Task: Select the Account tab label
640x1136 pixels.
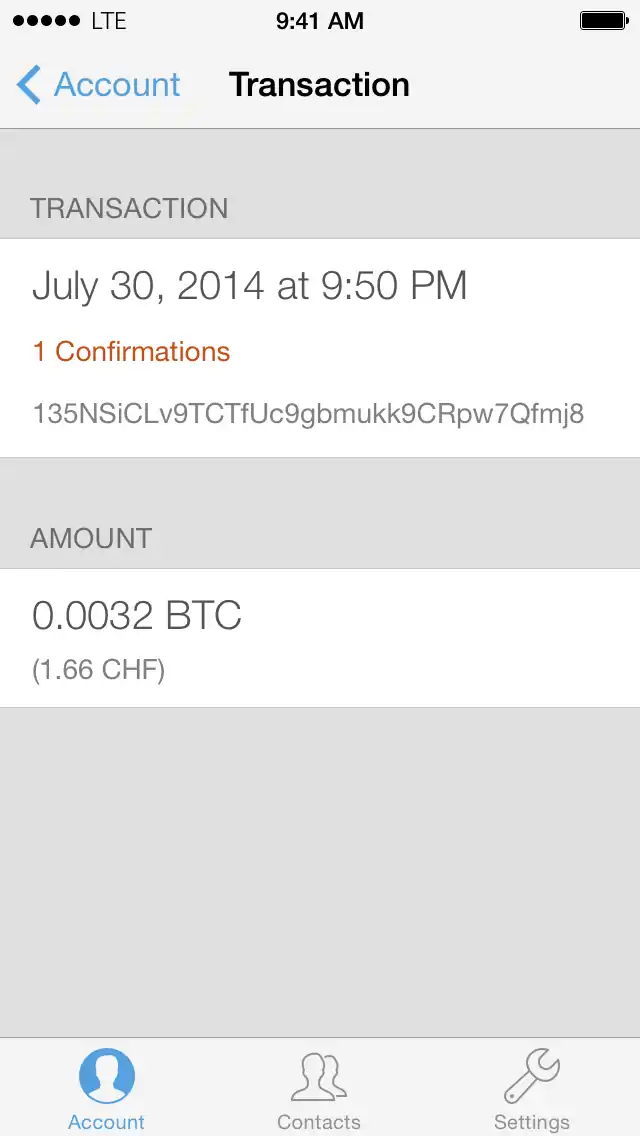Action: [x=106, y=1122]
